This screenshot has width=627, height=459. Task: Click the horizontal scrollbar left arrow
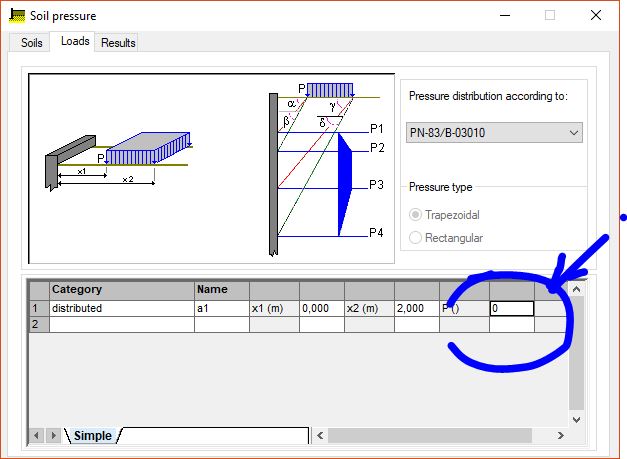tap(320, 435)
